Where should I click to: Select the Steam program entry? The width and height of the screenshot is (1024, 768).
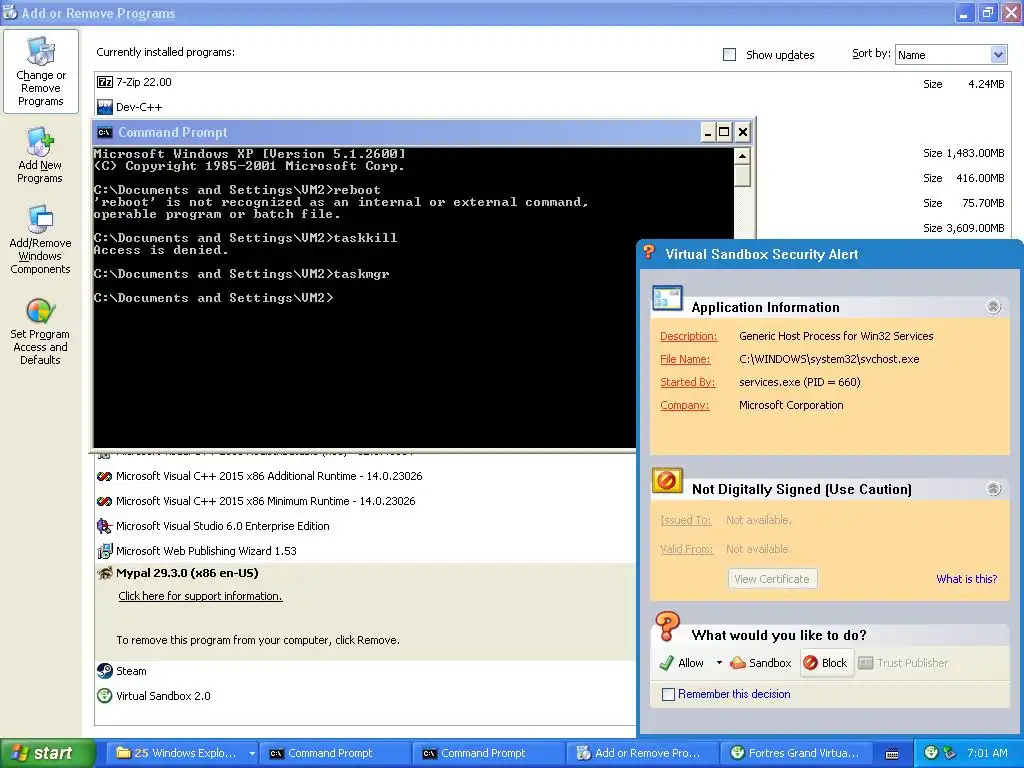[x=131, y=671]
